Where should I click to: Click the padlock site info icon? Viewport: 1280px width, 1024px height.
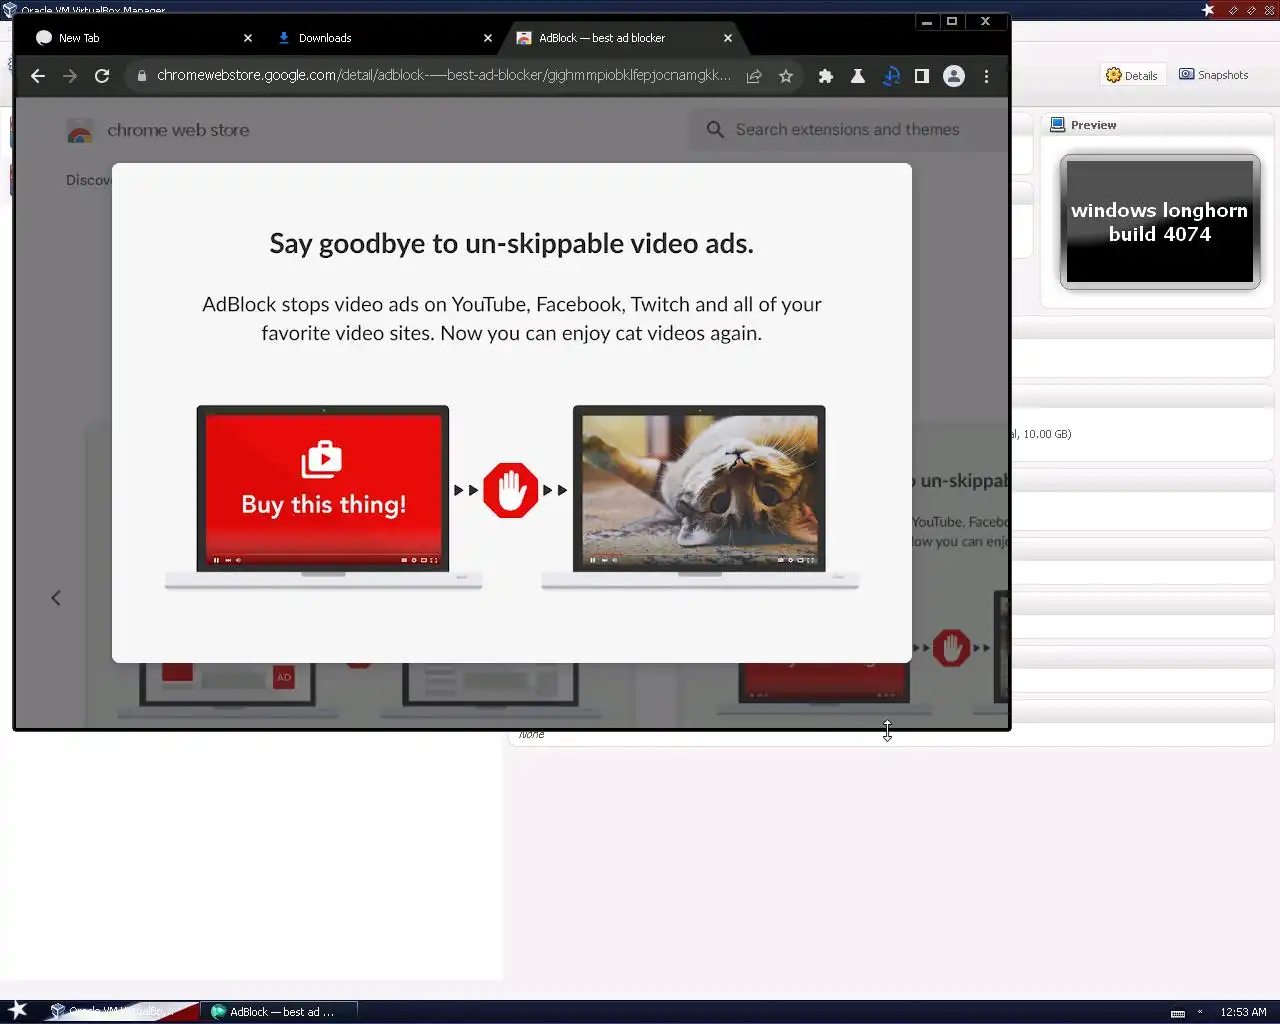pos(142,76)
